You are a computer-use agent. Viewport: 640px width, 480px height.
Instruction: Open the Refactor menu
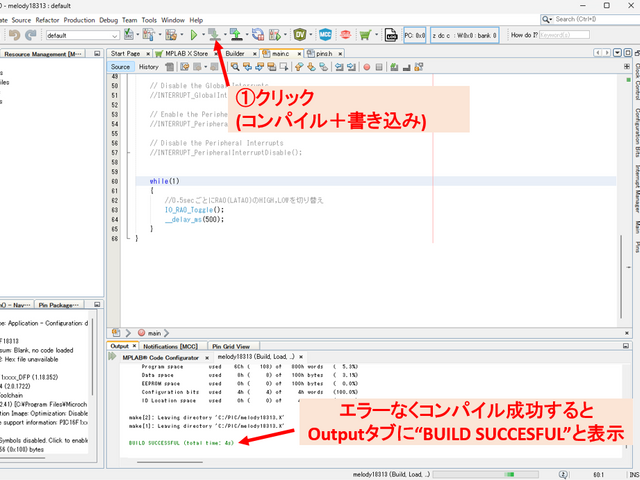pyautogui.click(x=47, y=20)
